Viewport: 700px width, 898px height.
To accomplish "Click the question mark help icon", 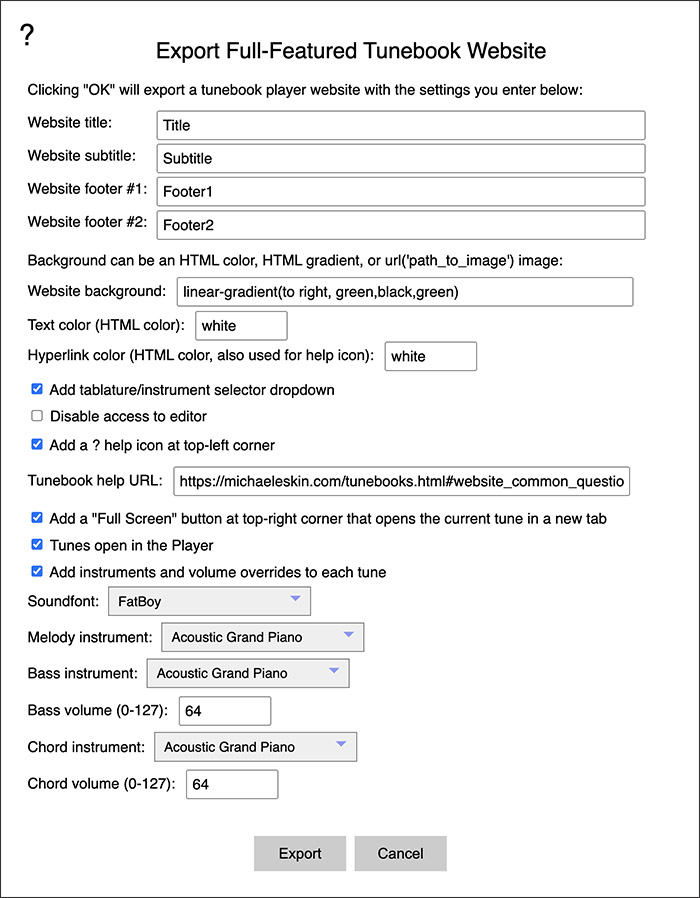I will click(26, 36).
